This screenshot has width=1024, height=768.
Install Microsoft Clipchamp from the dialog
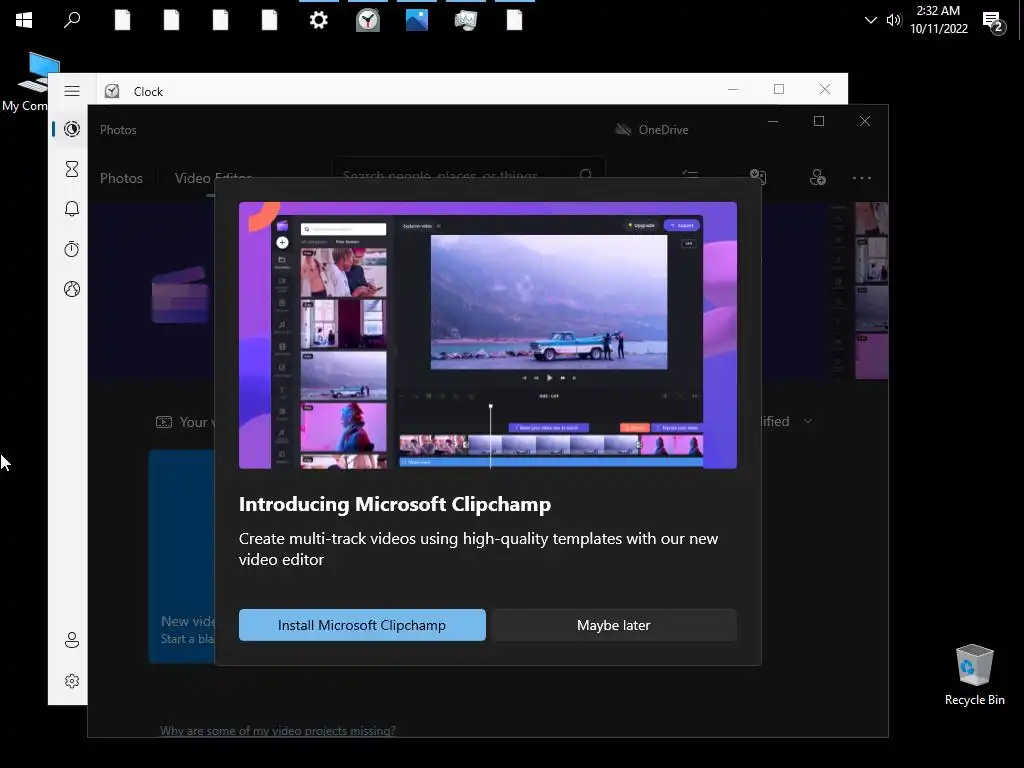pos(362,625)
